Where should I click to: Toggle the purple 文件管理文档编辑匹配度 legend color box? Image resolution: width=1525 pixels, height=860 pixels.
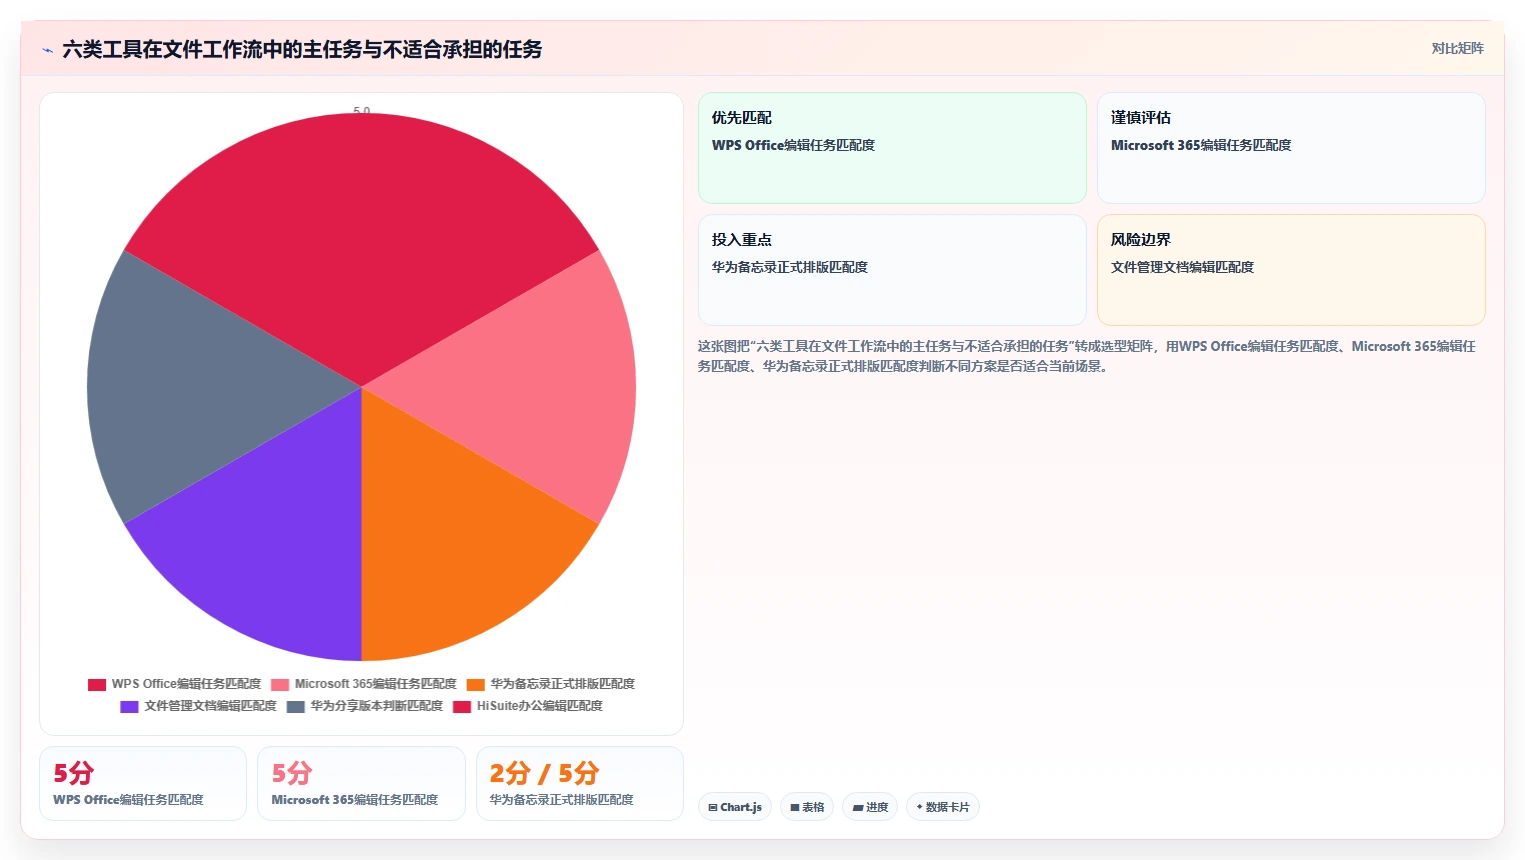[x=129, y=707]
